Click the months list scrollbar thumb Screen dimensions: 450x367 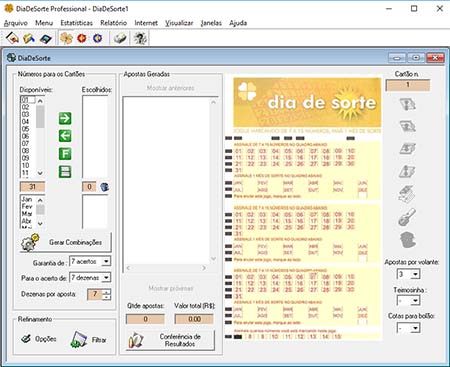(40, 209)
